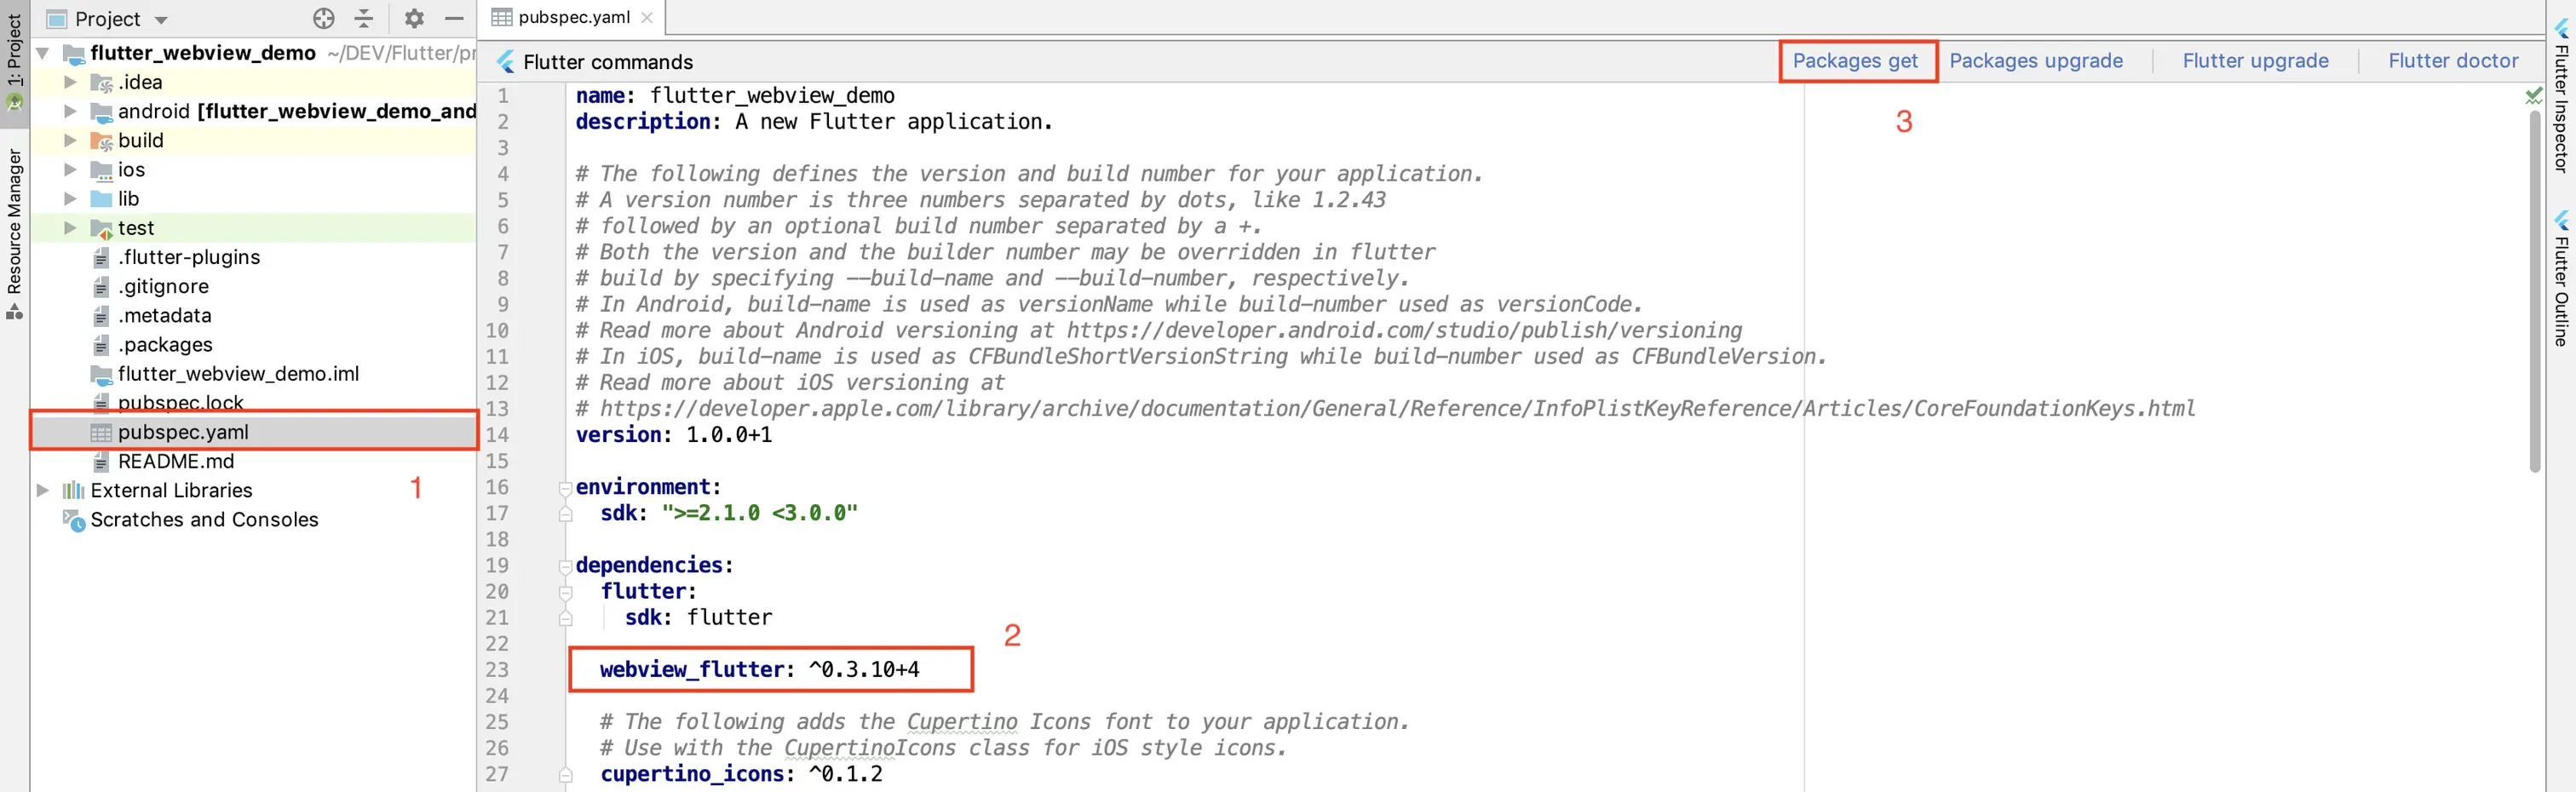Click the Resource Manager icon at bottom

pyautogui.click(x=14, y=311)
